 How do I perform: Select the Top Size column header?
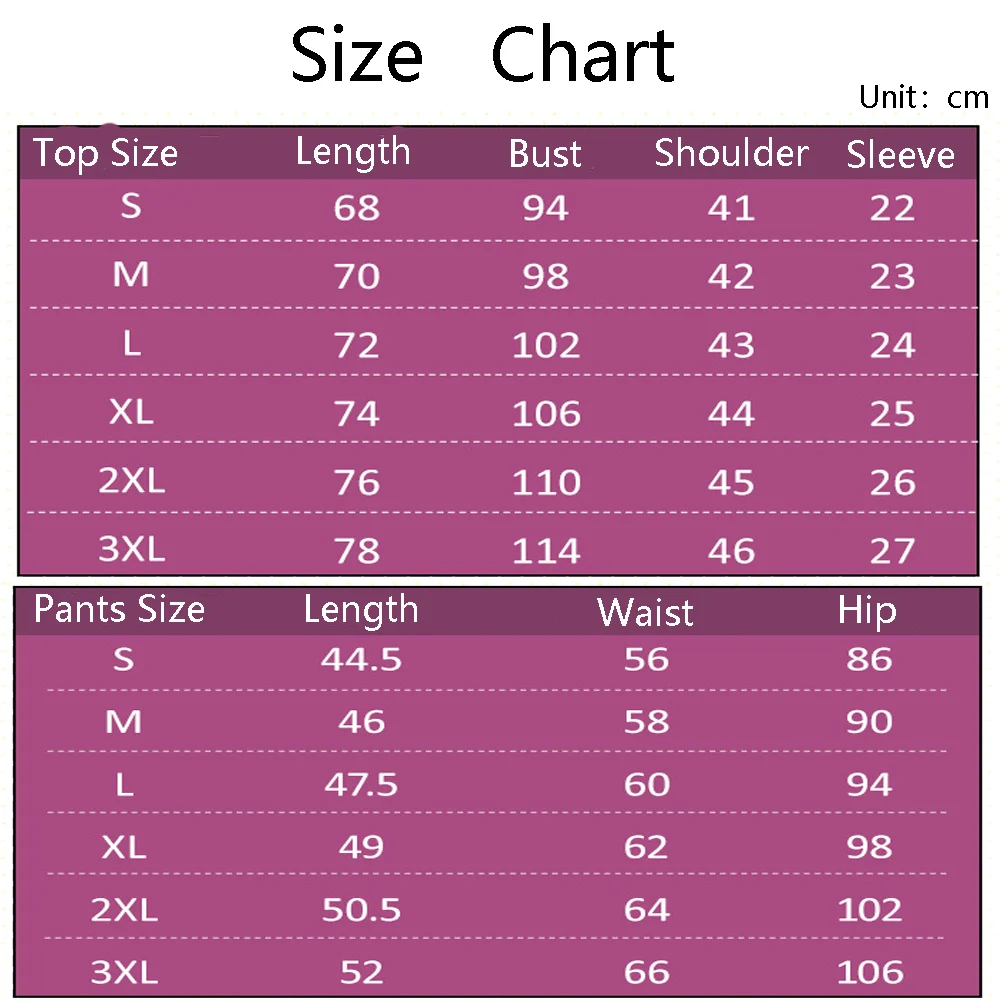[105, 154]
